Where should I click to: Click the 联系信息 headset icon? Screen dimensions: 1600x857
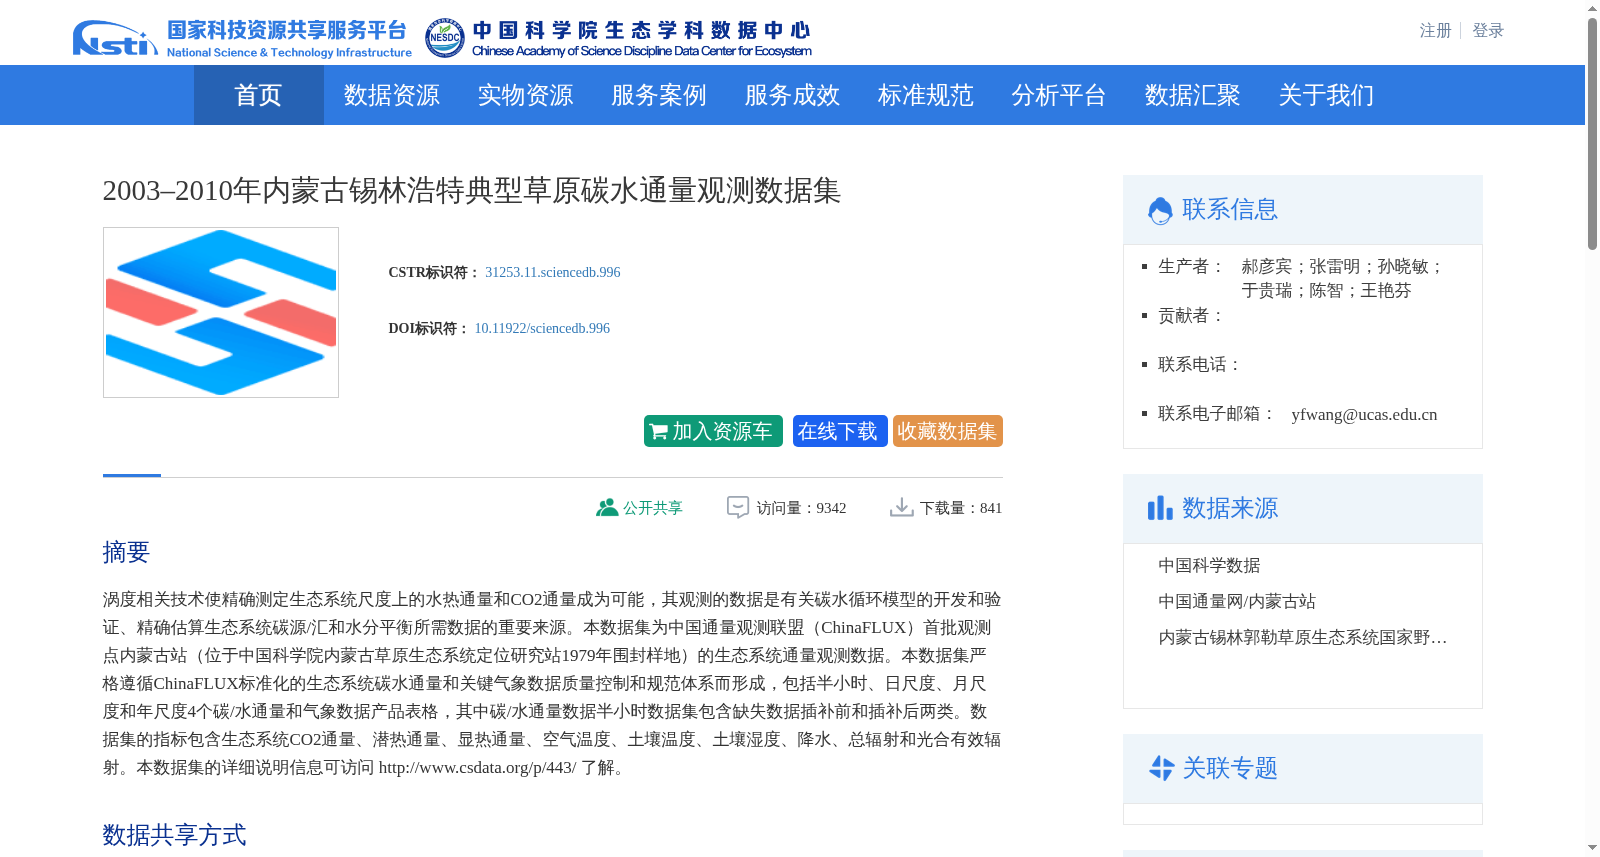[1160, 210]
